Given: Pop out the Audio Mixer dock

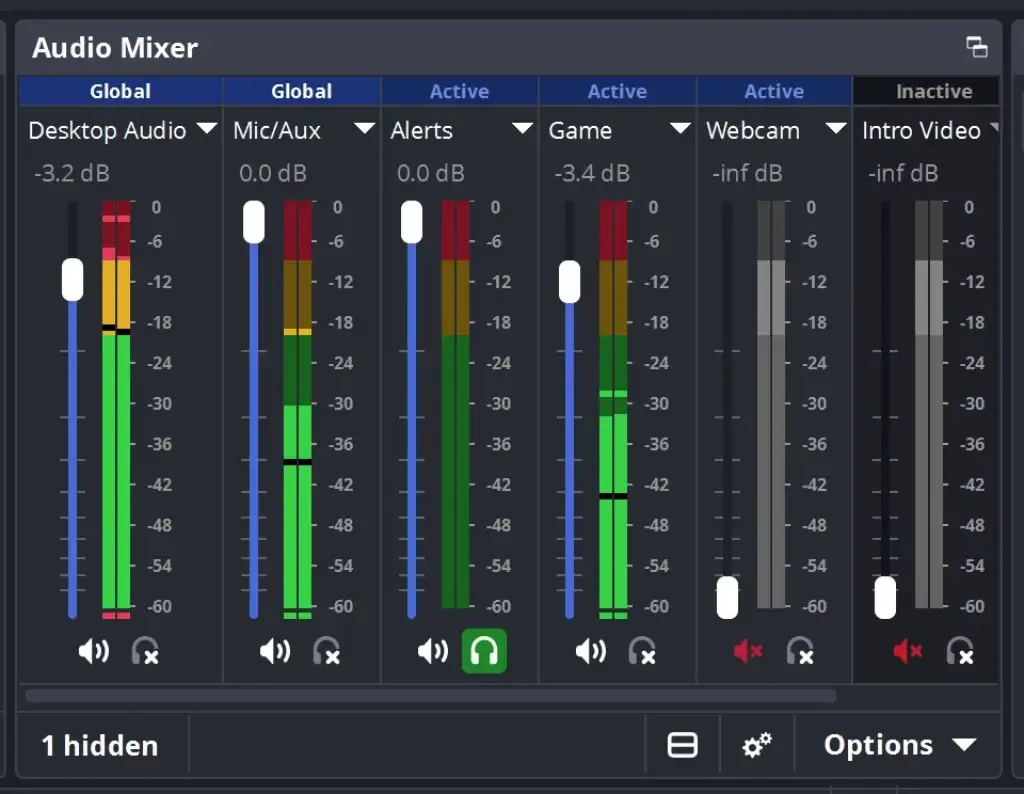Looking at the screenshot, I should click(977, 48).
